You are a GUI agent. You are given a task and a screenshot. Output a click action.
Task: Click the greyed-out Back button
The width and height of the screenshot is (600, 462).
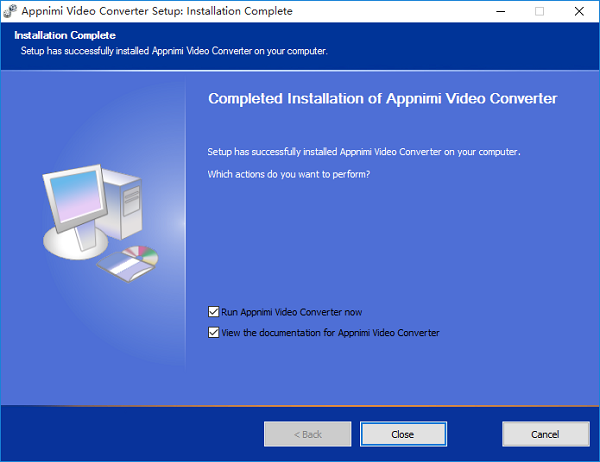click(308, 434)
